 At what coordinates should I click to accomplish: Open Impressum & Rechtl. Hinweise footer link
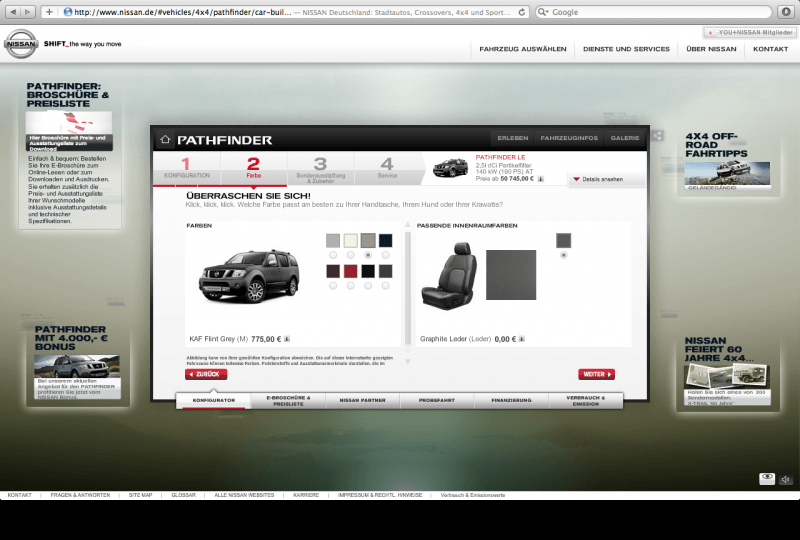point(380,495)
